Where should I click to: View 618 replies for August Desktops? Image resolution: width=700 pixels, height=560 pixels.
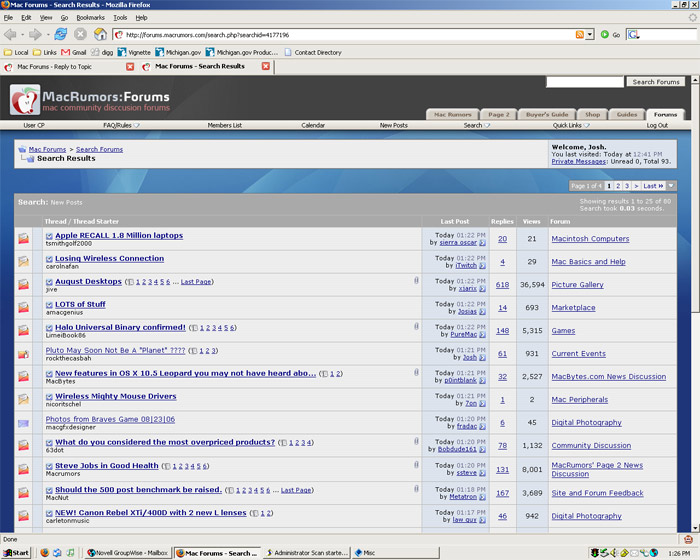[502, 285]
